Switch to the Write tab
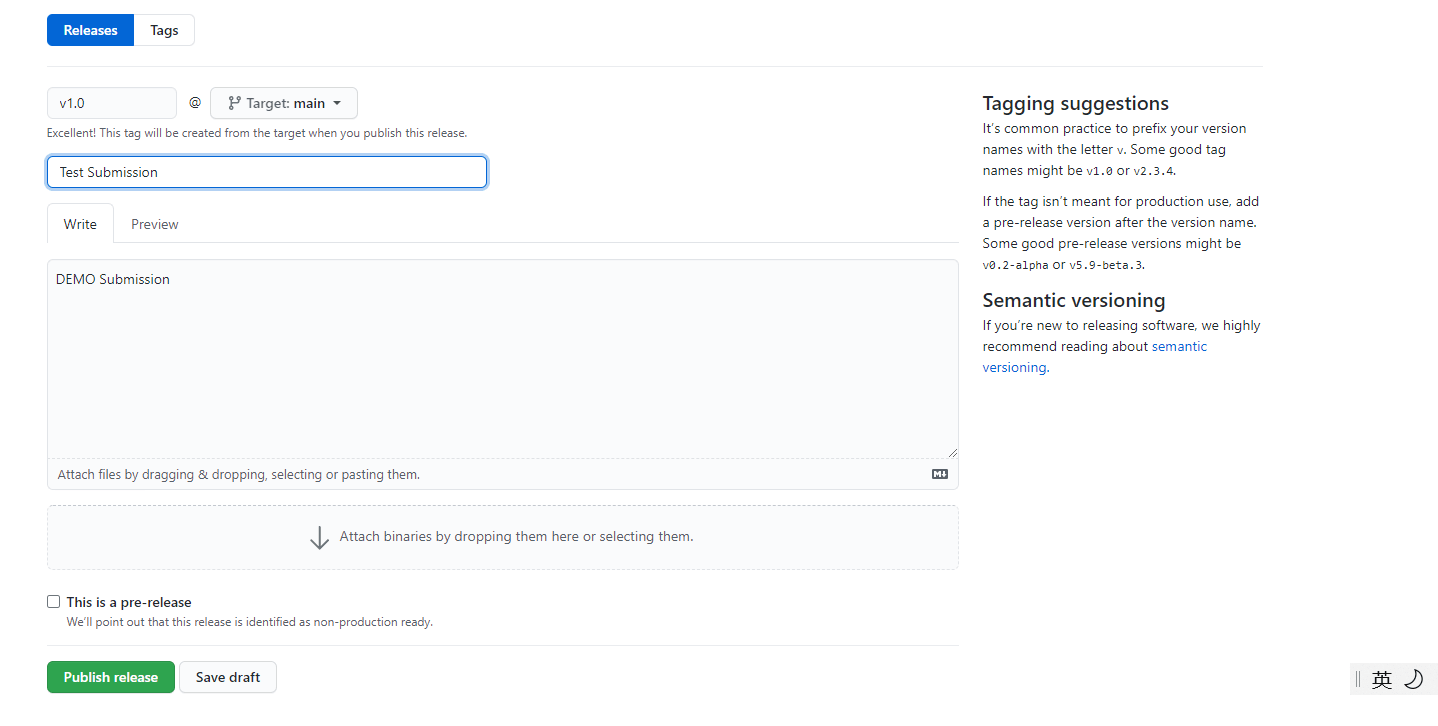Viewport: 1438px width, 726px height. [x=80, y=224]
